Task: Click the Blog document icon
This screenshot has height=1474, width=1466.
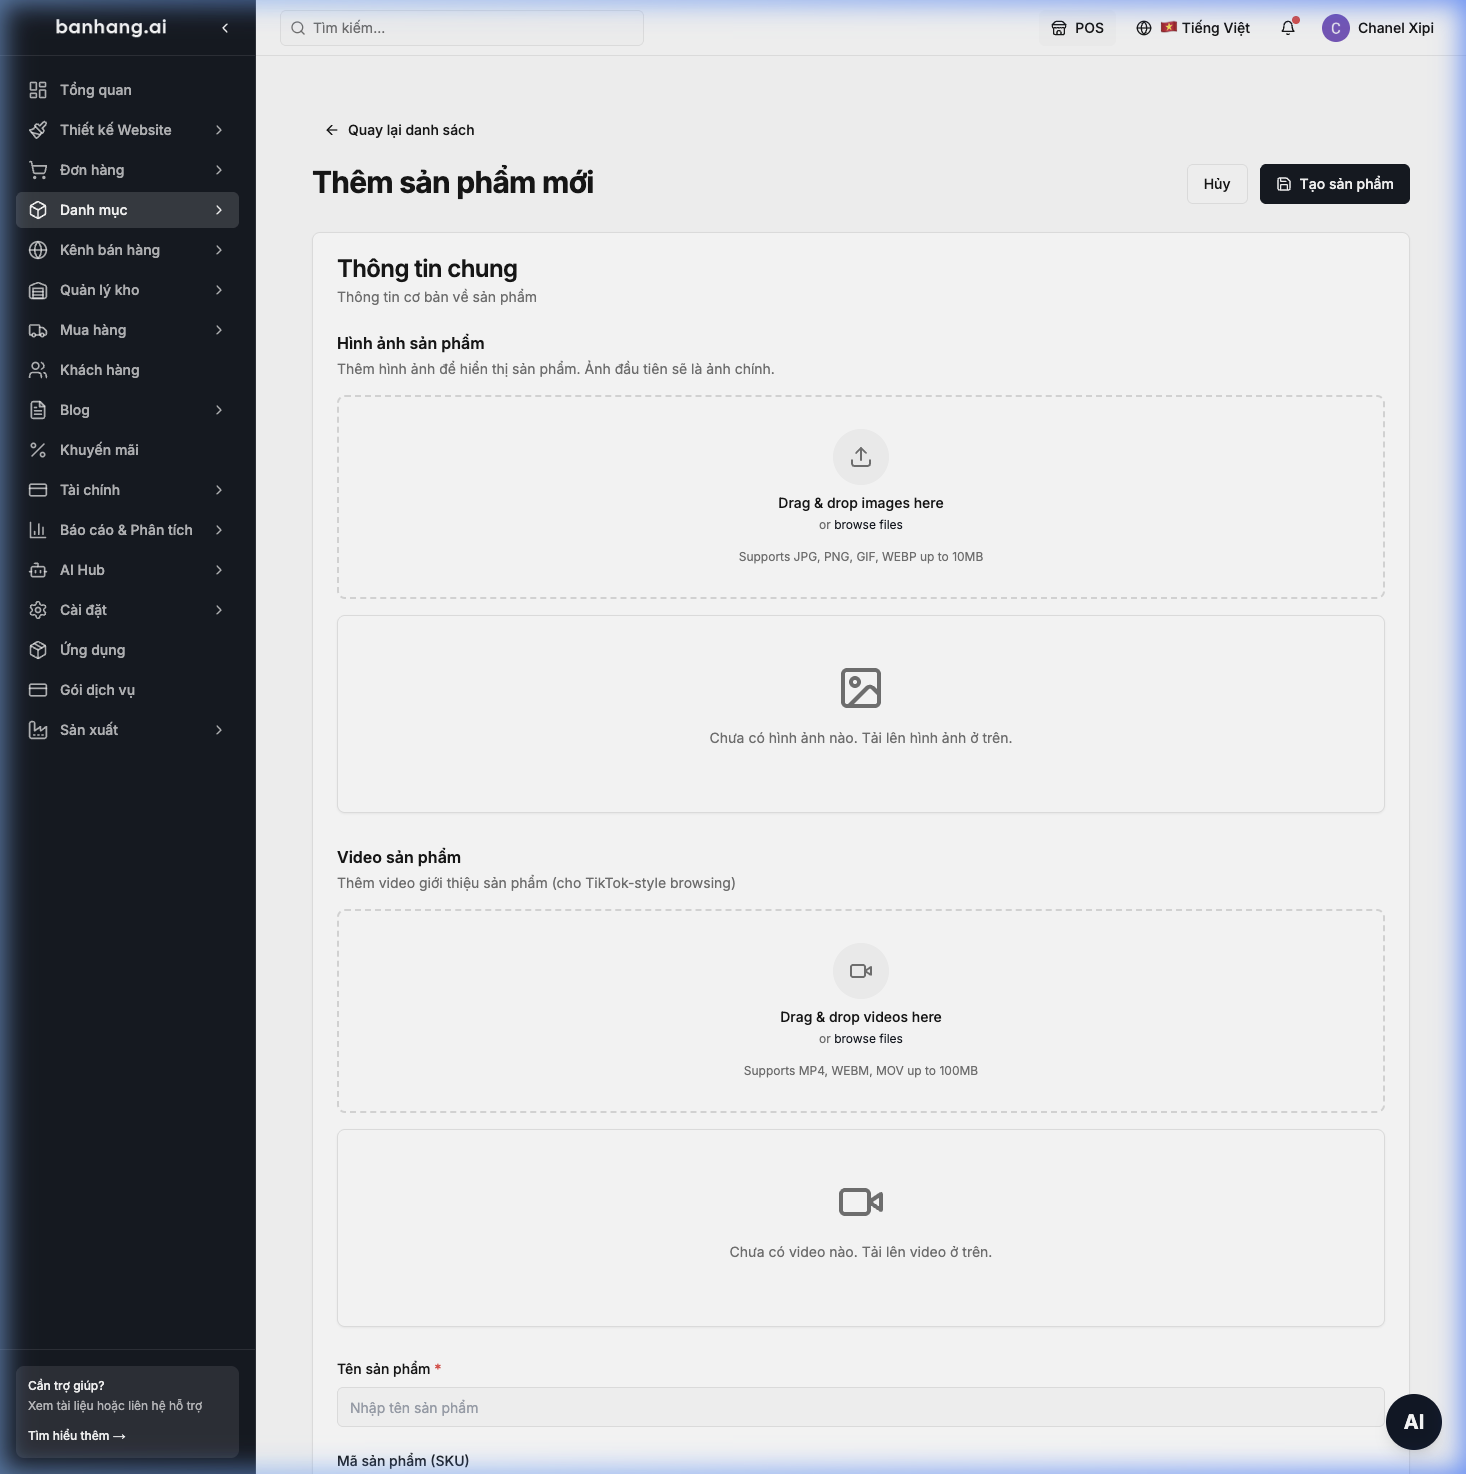Action: (x=38, y=410)
